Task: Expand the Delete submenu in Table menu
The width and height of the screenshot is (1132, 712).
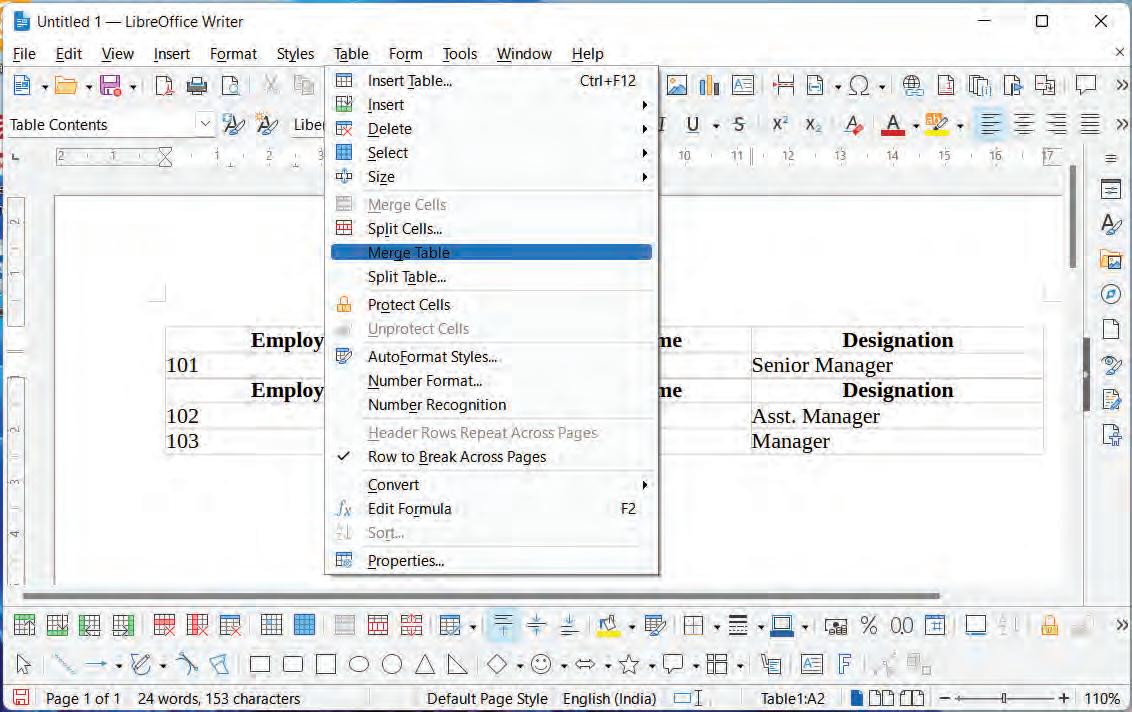Action: point(491,129)
